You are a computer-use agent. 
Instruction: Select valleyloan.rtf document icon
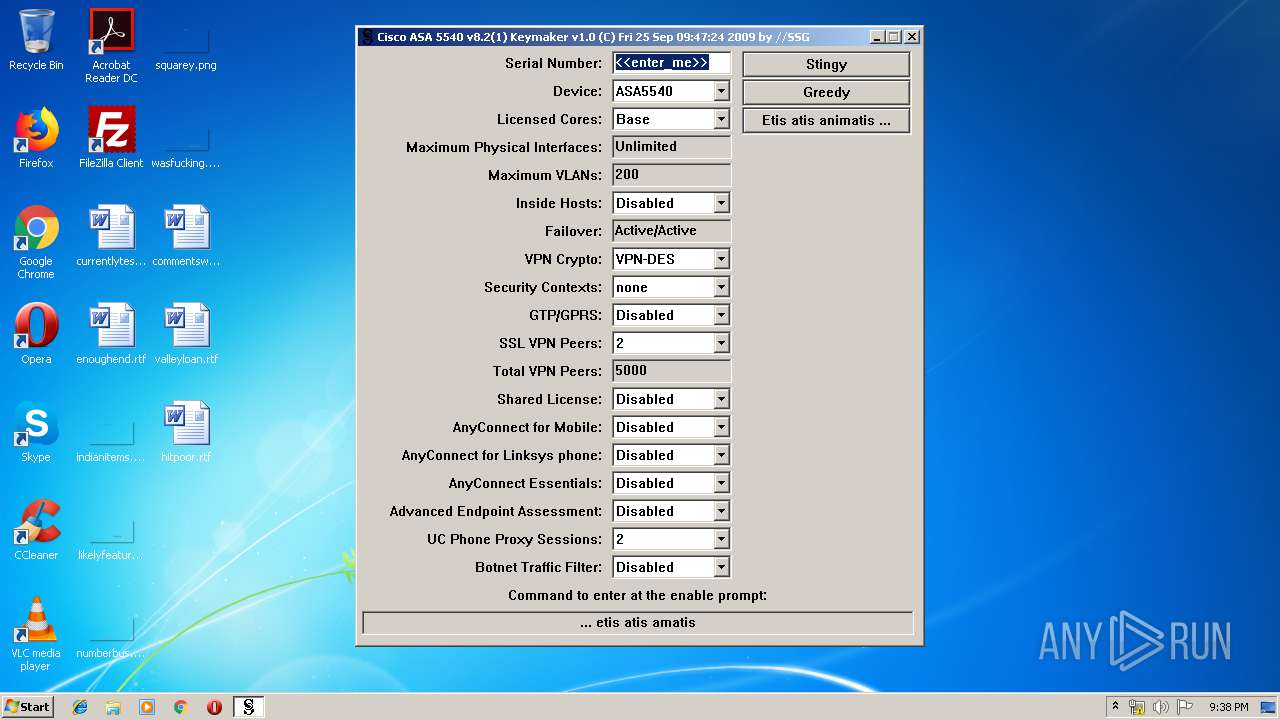pyautogui.click(x=186, y=334)
